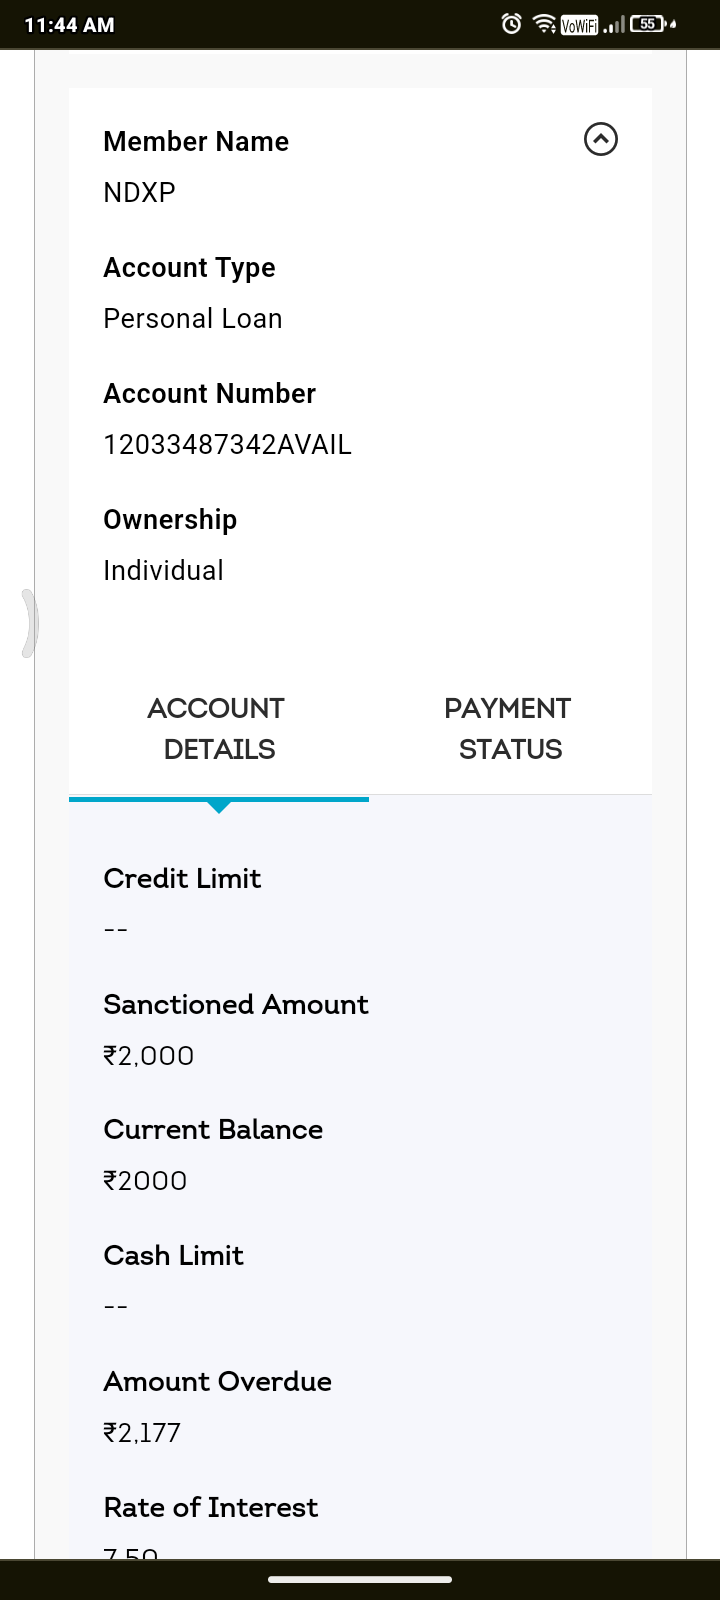Tap the home gesture bar at the bottom
The height and width of the screenshot is (1600, 720).
click(x=360, y=1580)
